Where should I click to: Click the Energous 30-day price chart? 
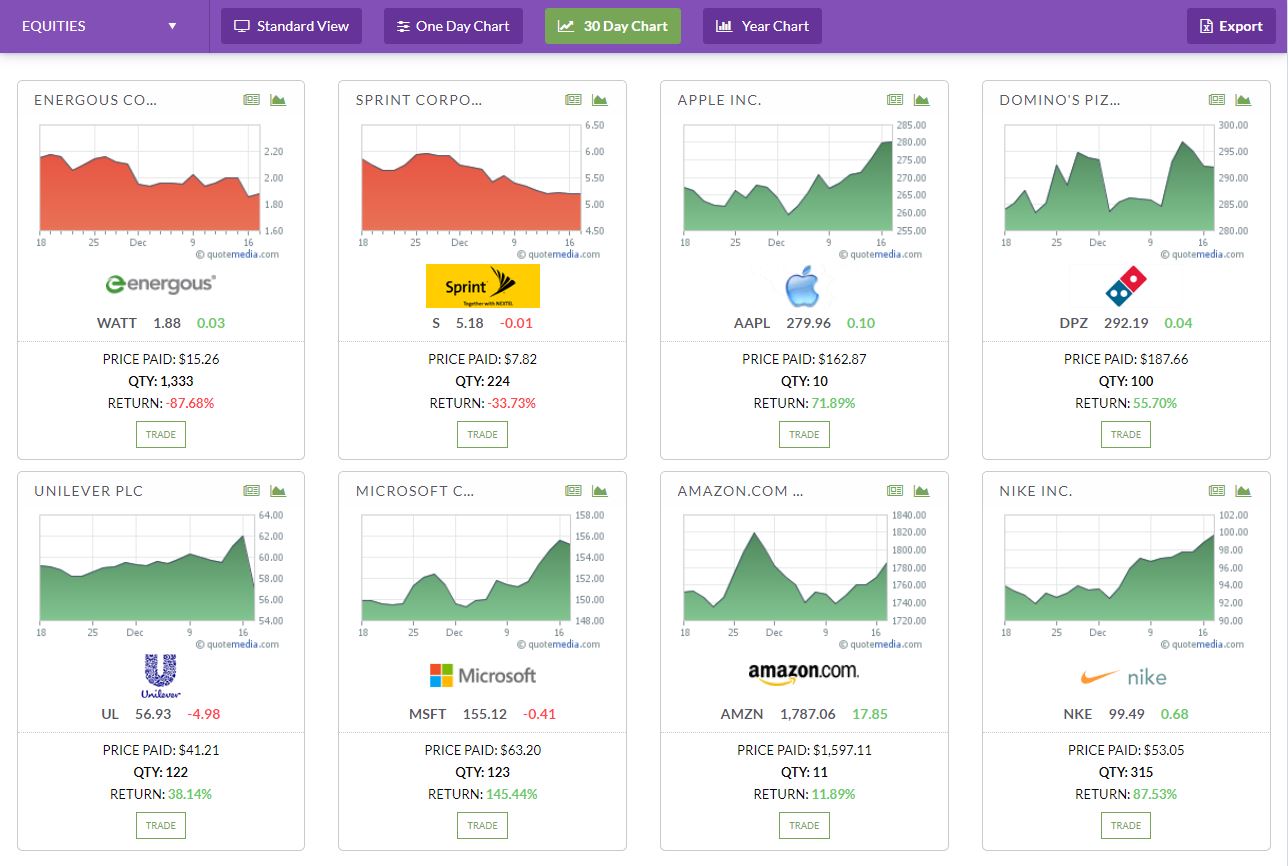[161, 188]
